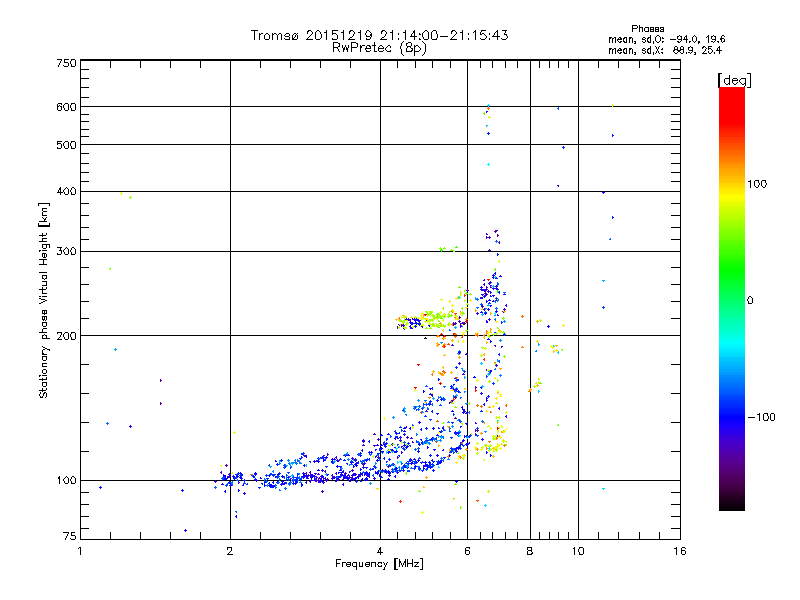
Task: Click the x-axis tick label '4'
Action: pyautogui.click(x=380, y=551)
